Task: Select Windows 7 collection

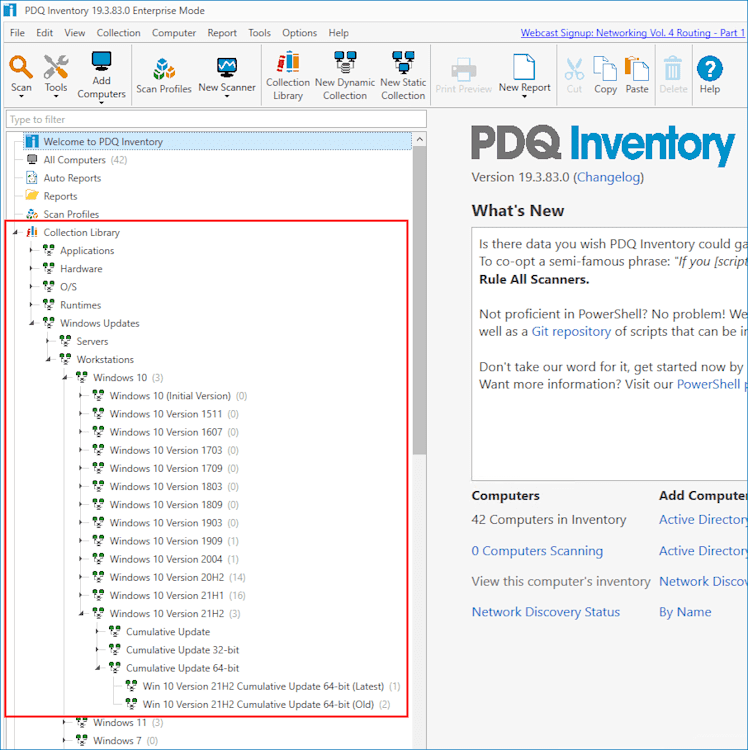Action: click(117, 741)
